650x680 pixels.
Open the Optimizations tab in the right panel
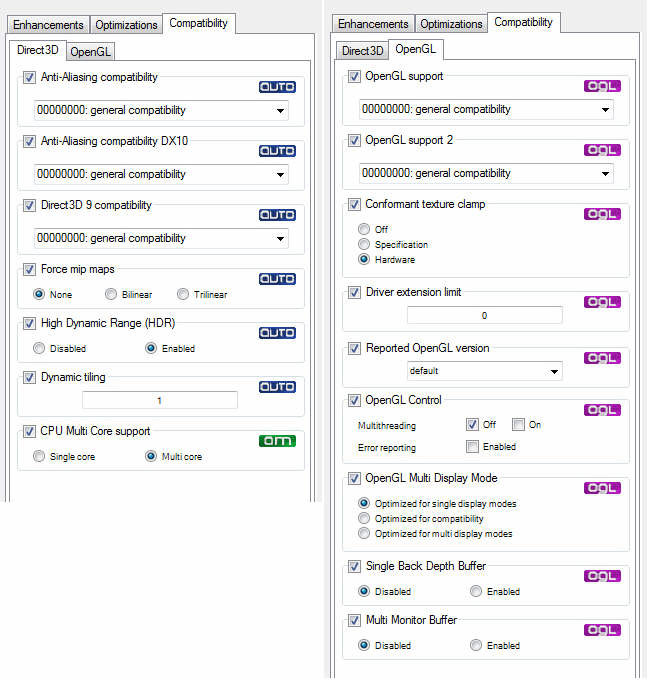[x=451, y=24]
